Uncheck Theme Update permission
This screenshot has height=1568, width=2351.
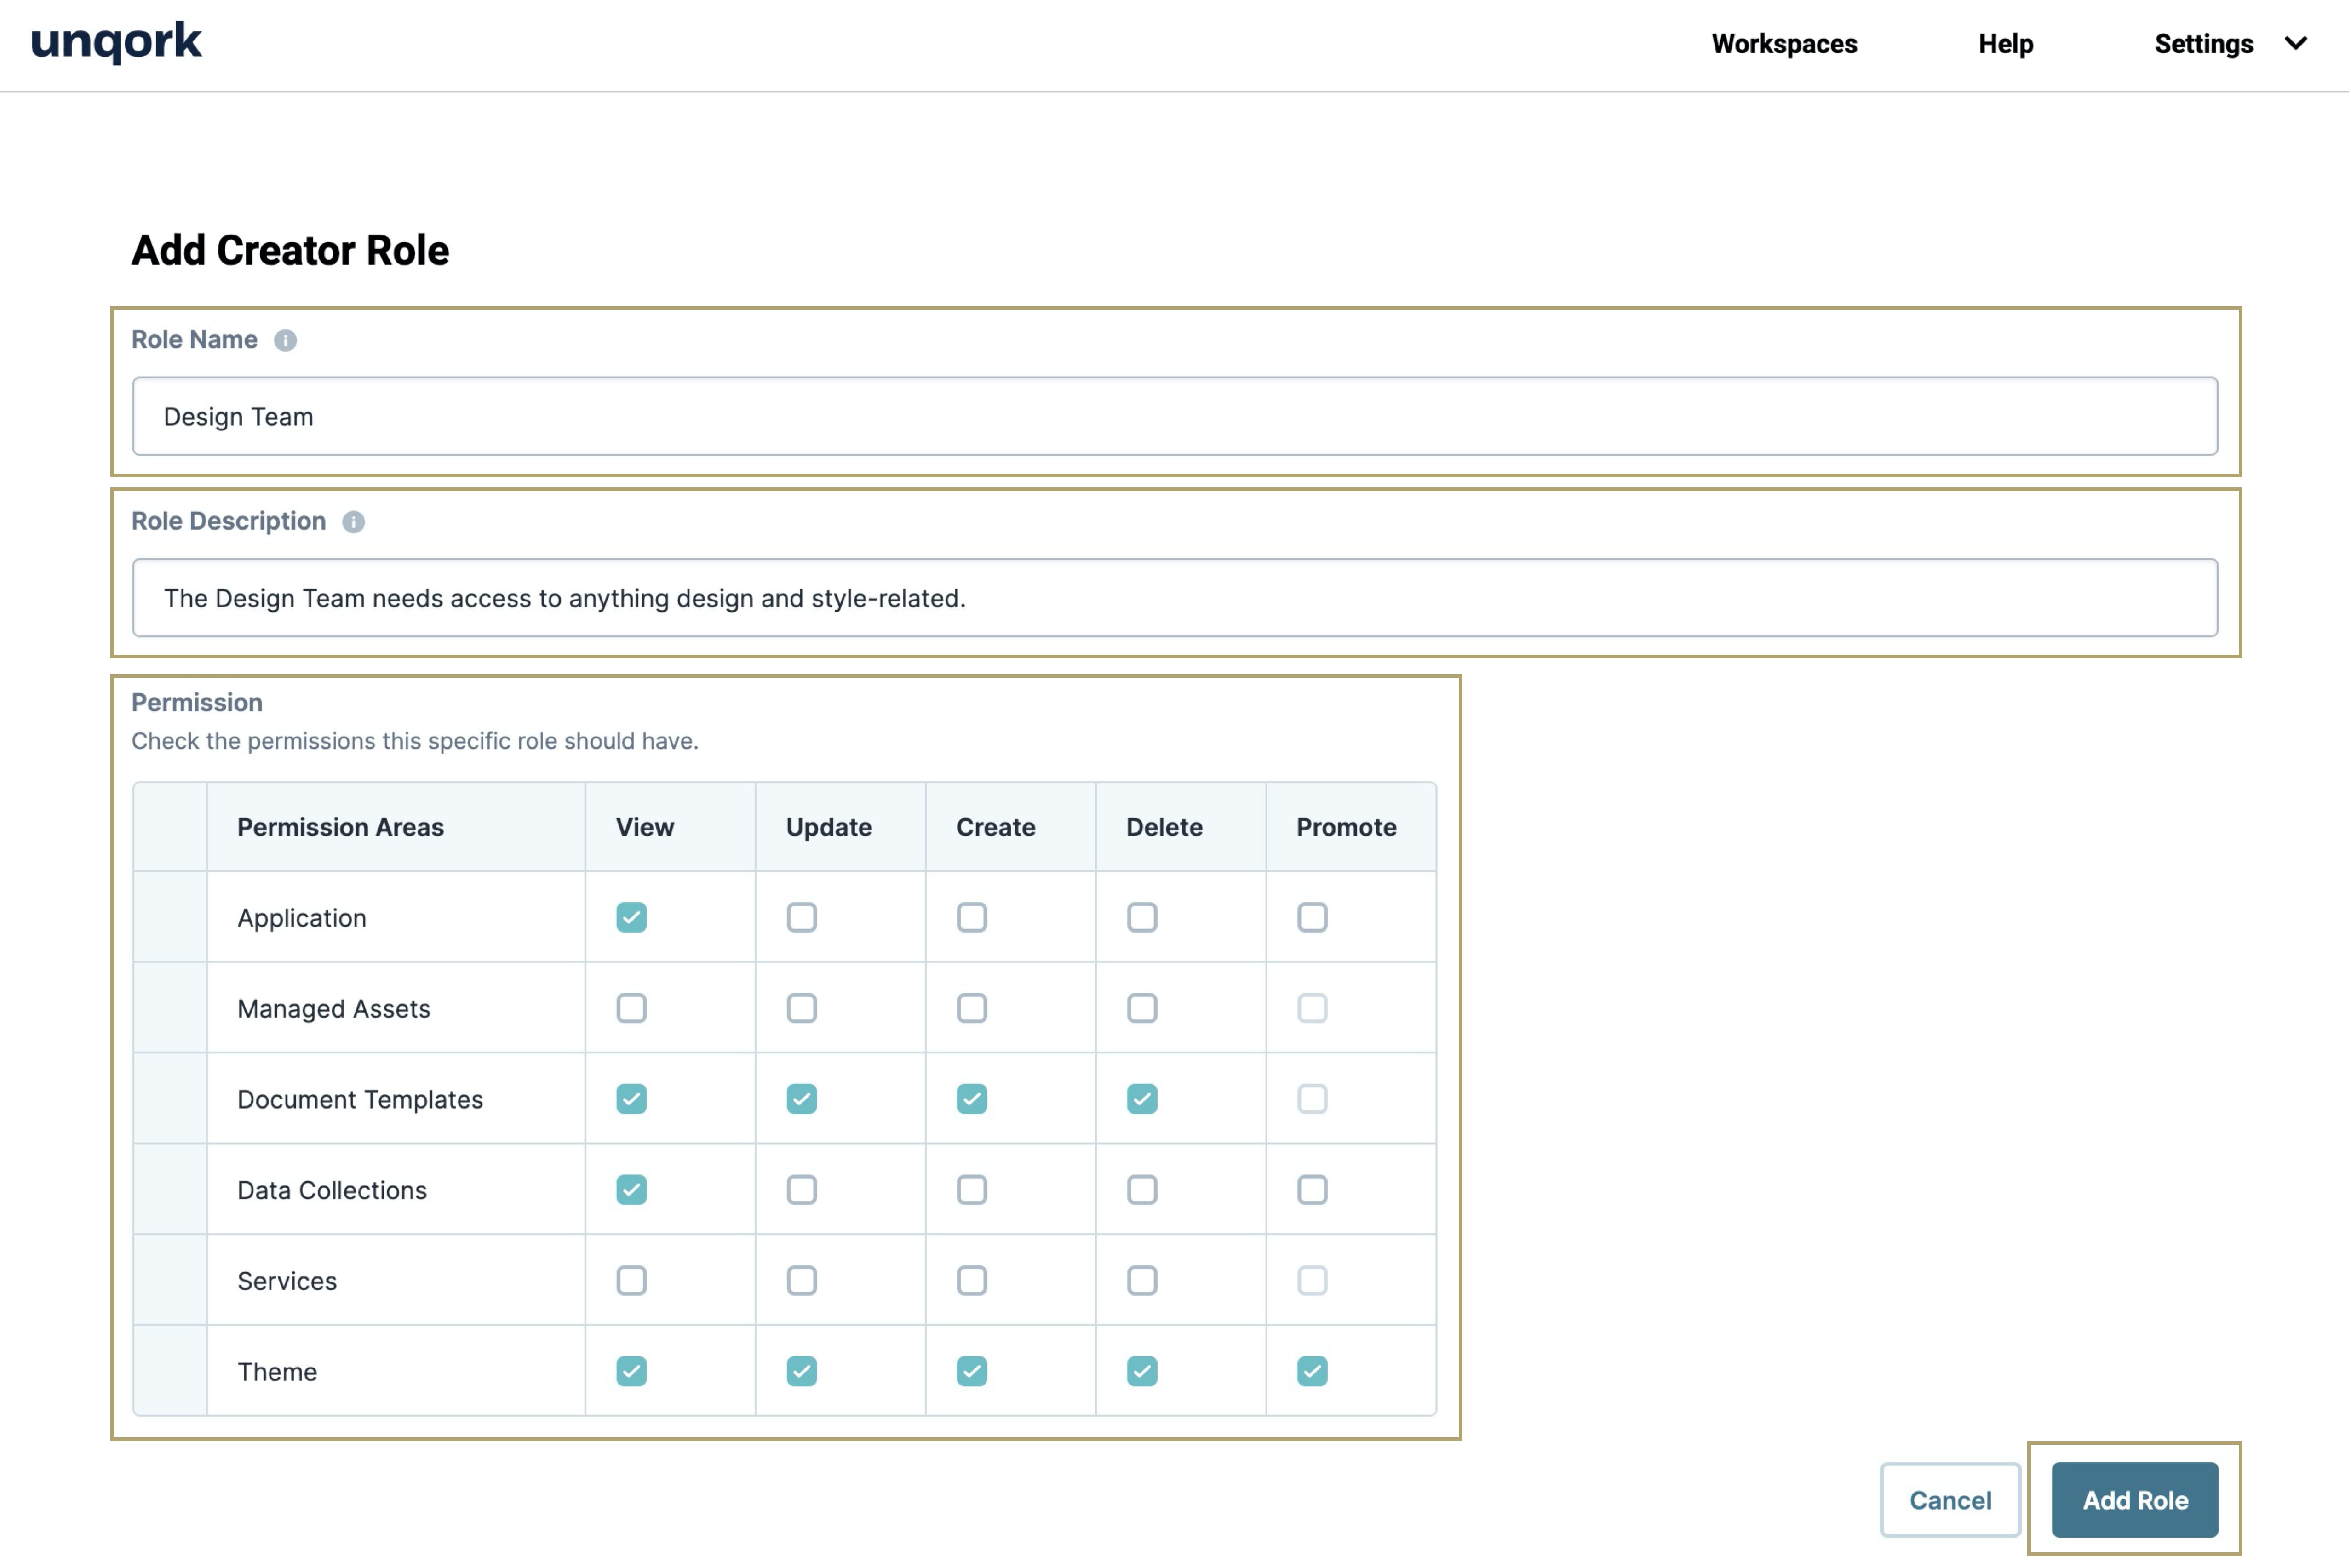tap(802, 1372)
